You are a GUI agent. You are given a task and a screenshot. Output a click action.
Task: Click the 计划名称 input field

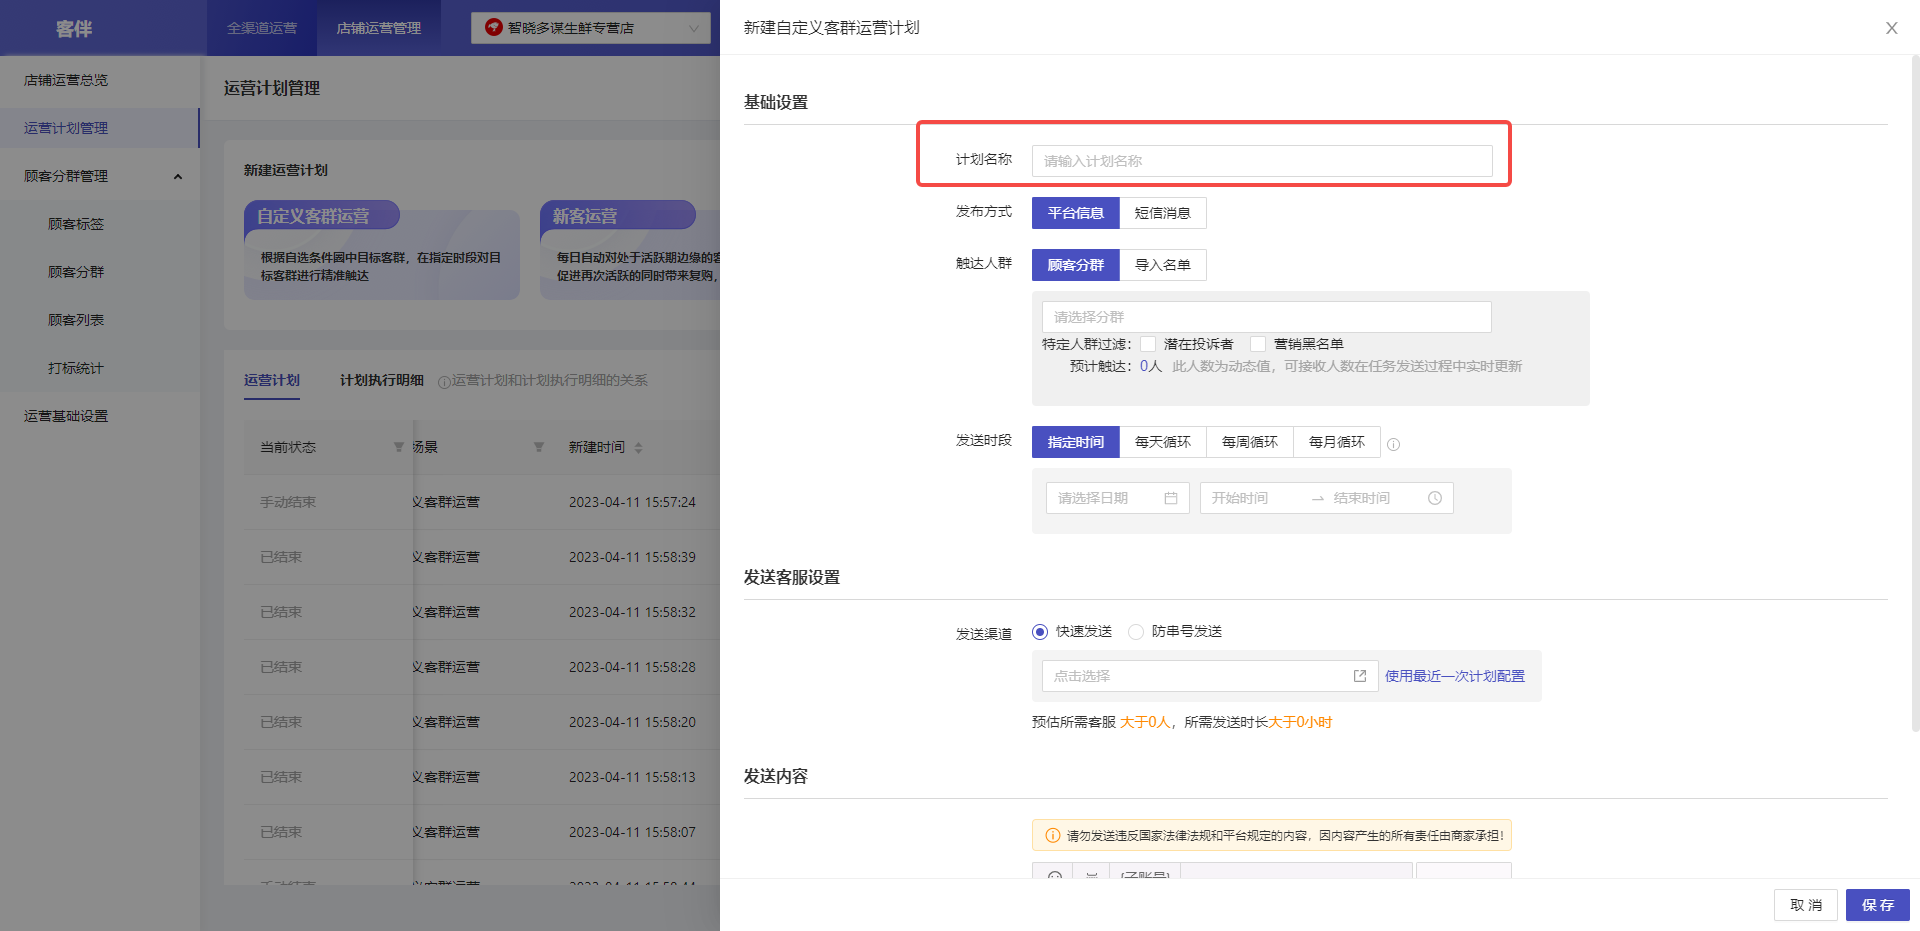pos(1262,161)
